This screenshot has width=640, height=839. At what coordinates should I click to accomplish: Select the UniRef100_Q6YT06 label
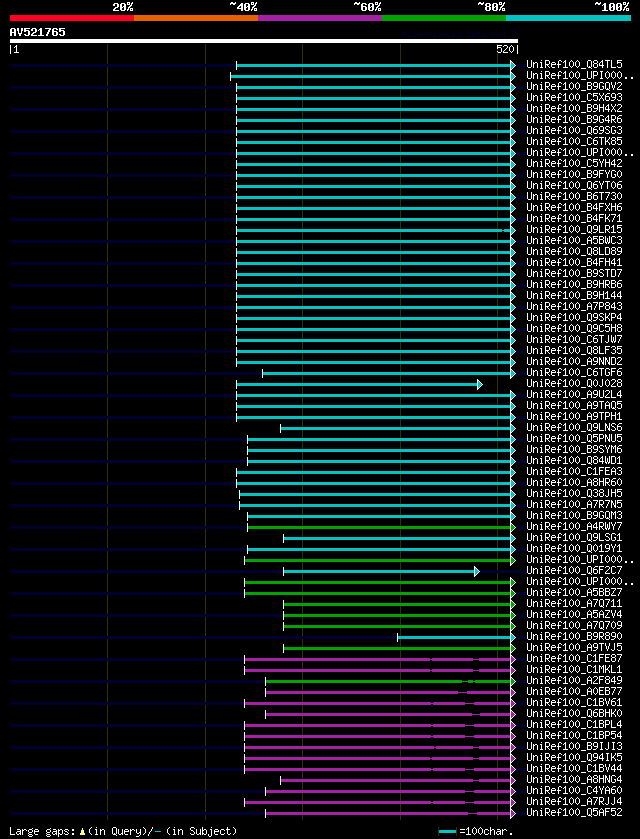point(574,186)
